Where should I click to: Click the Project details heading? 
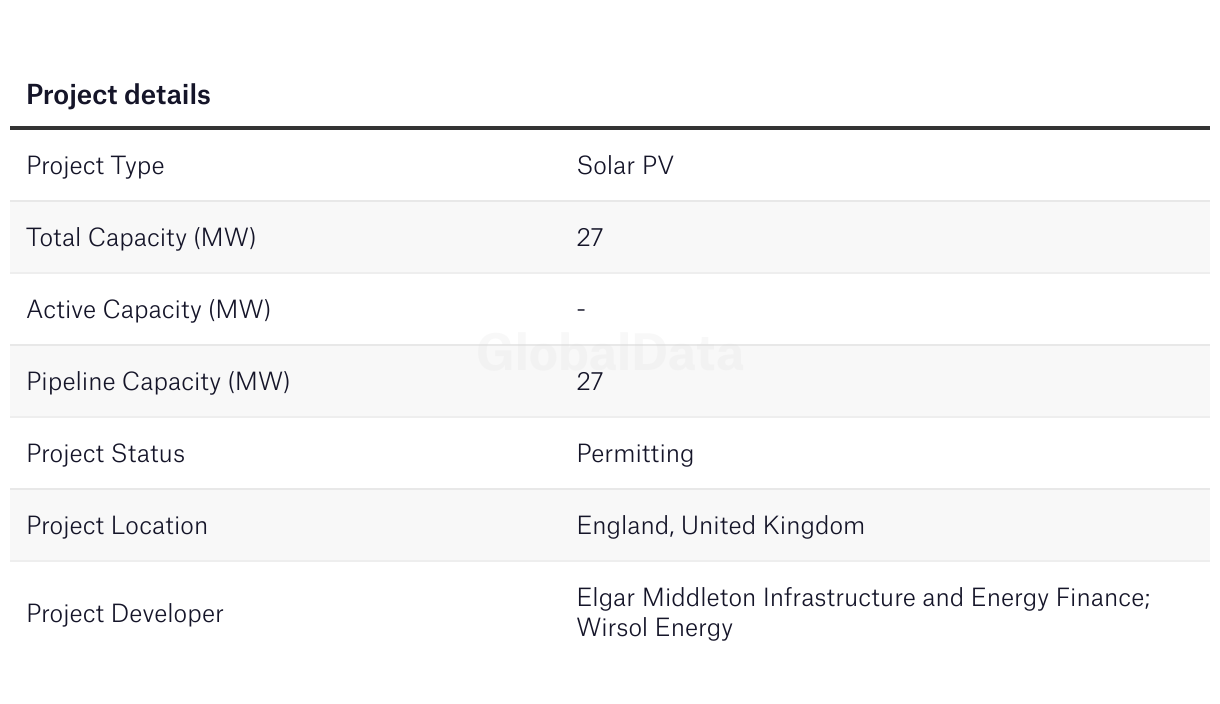(x=118, y=95)
